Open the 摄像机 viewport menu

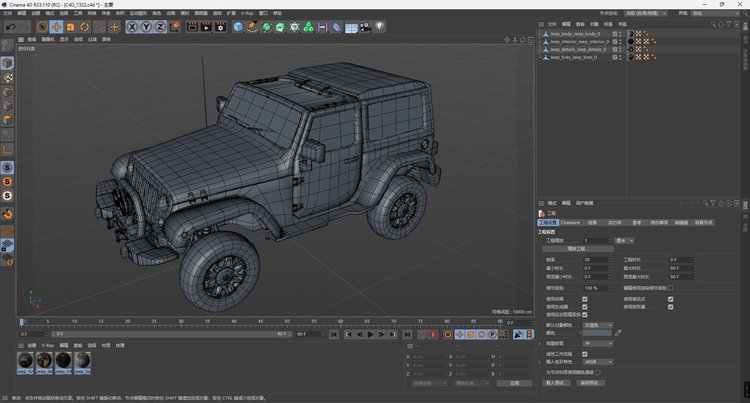pos(48,39)
